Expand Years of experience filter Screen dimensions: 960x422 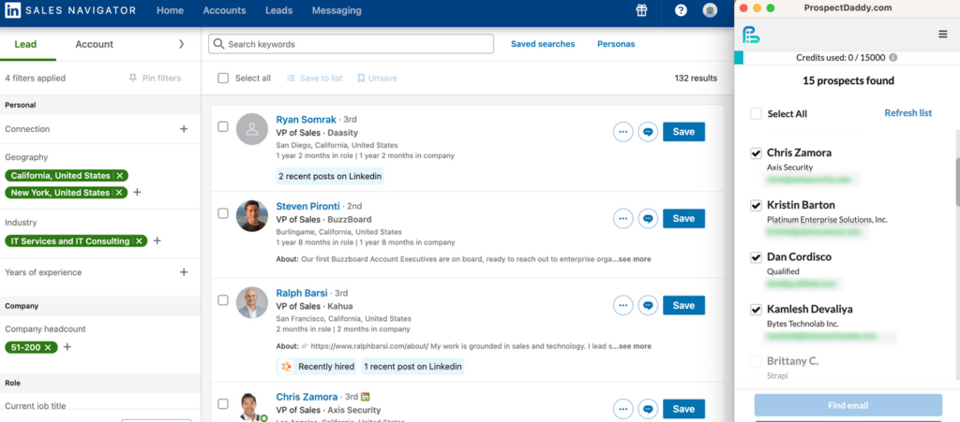click(184, 272)
